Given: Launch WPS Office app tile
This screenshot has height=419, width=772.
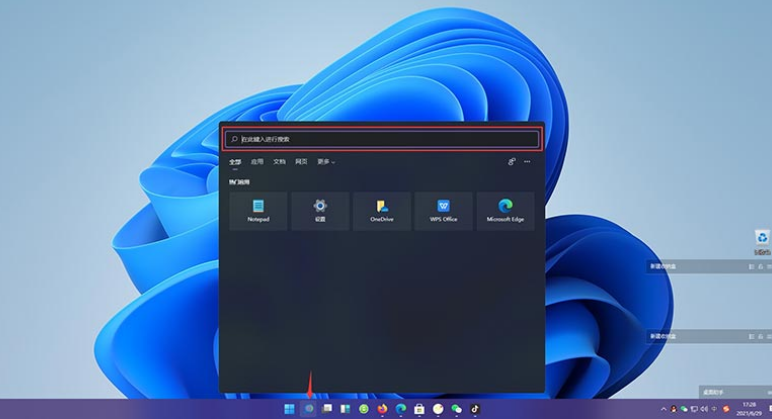Looking at the screenshot, I should (x=444, y=211).
